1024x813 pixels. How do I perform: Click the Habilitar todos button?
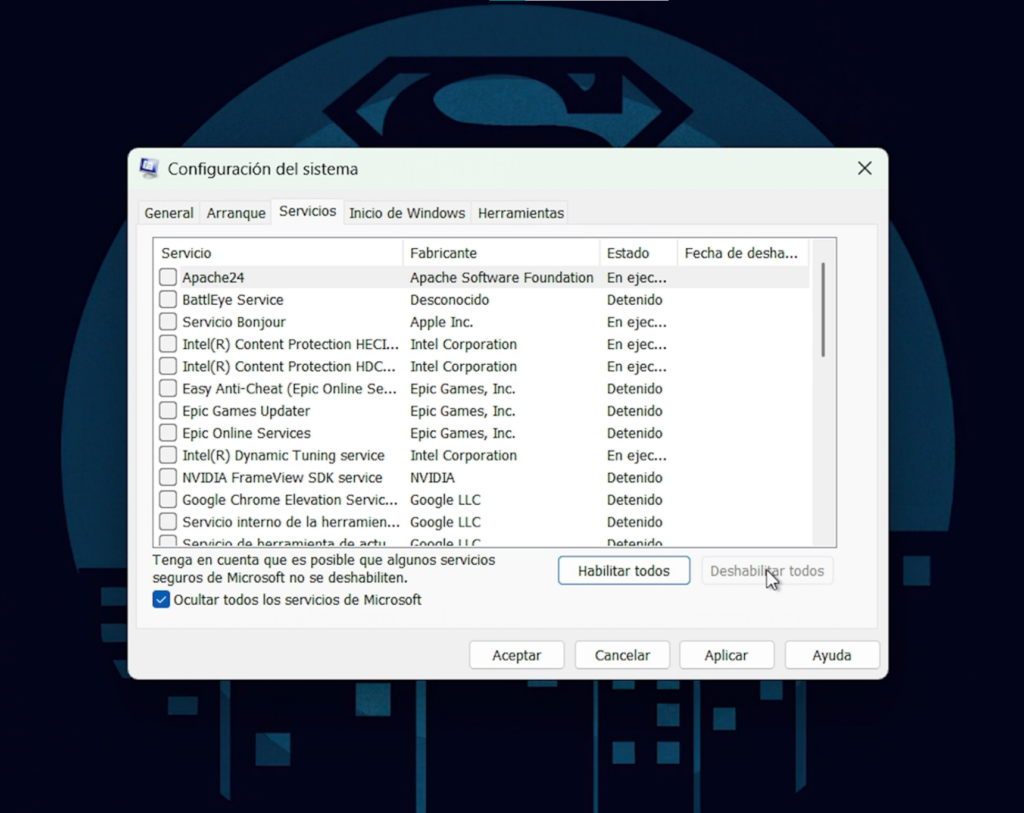[623, 570]
